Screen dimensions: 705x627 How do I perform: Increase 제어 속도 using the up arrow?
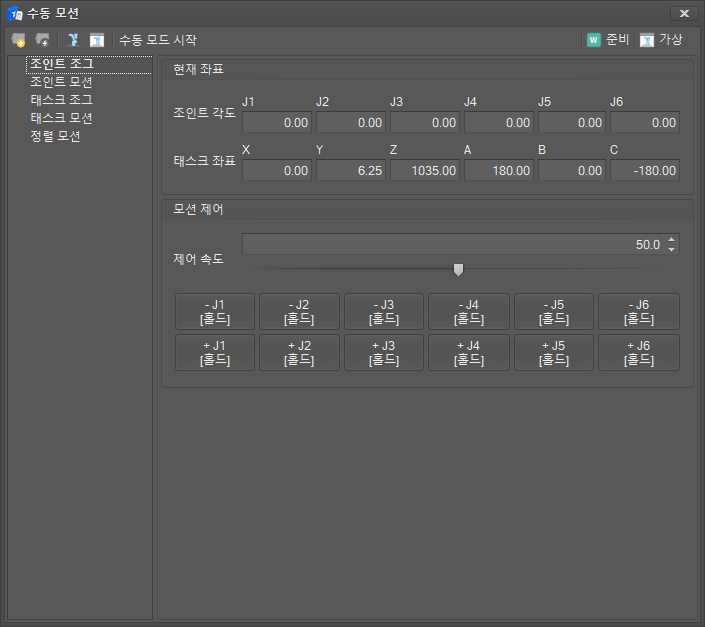point(672,240)
